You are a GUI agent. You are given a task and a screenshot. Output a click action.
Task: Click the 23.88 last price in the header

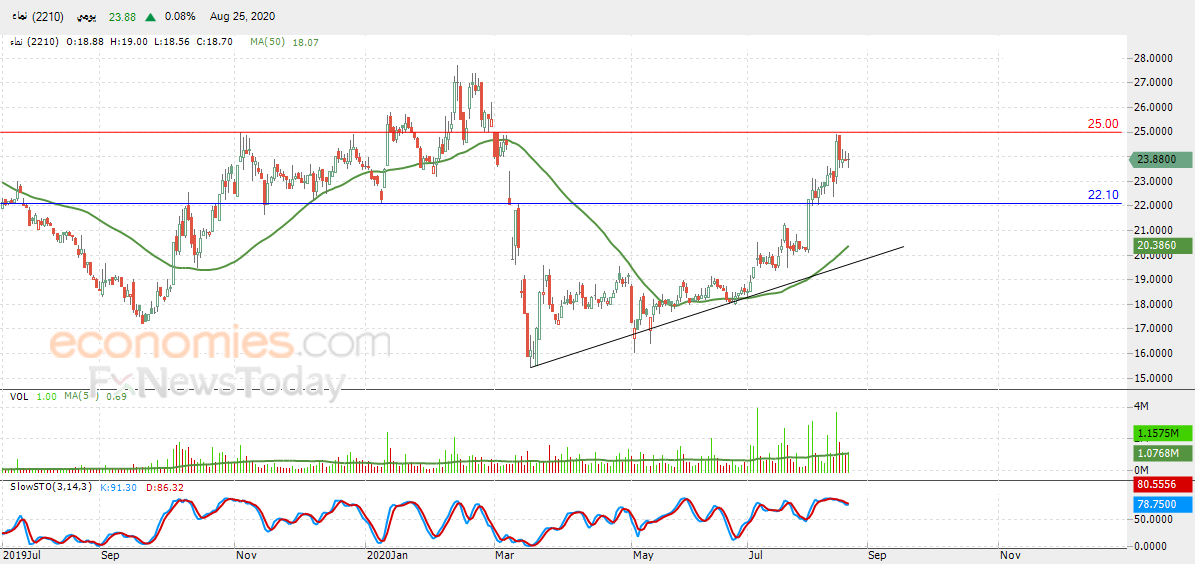(124, 16)
